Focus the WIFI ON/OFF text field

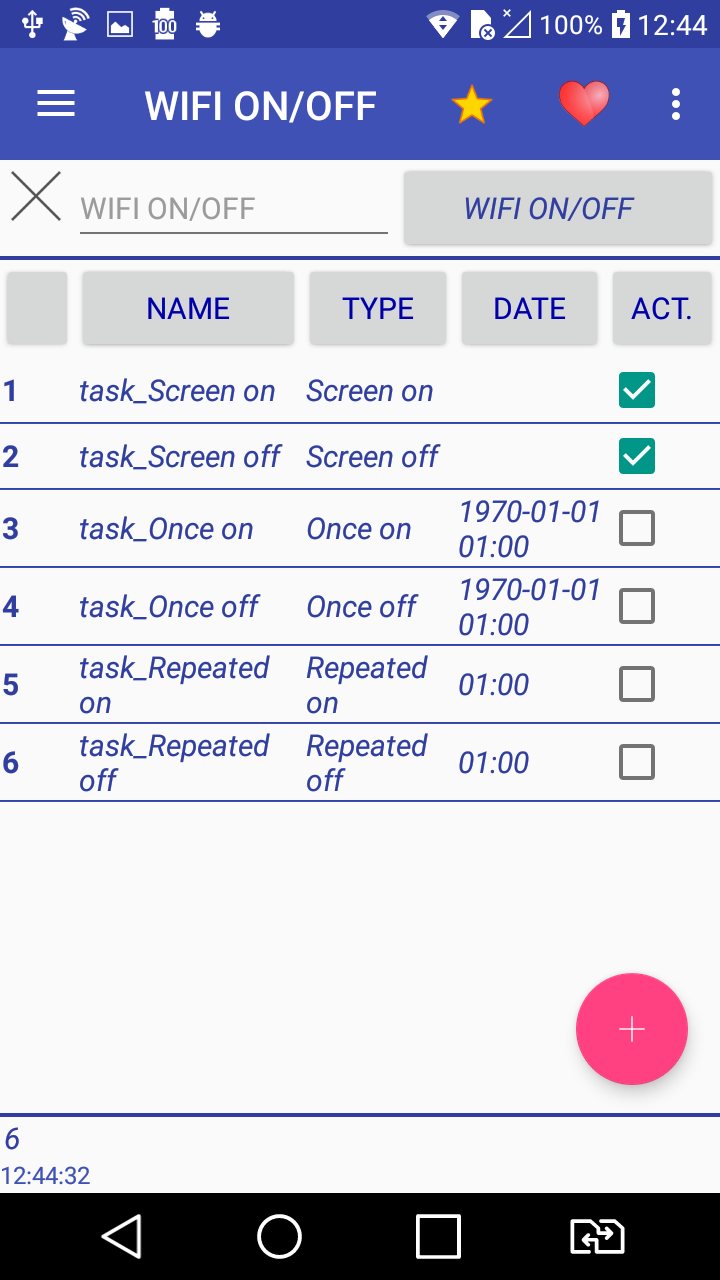point(233,209)
